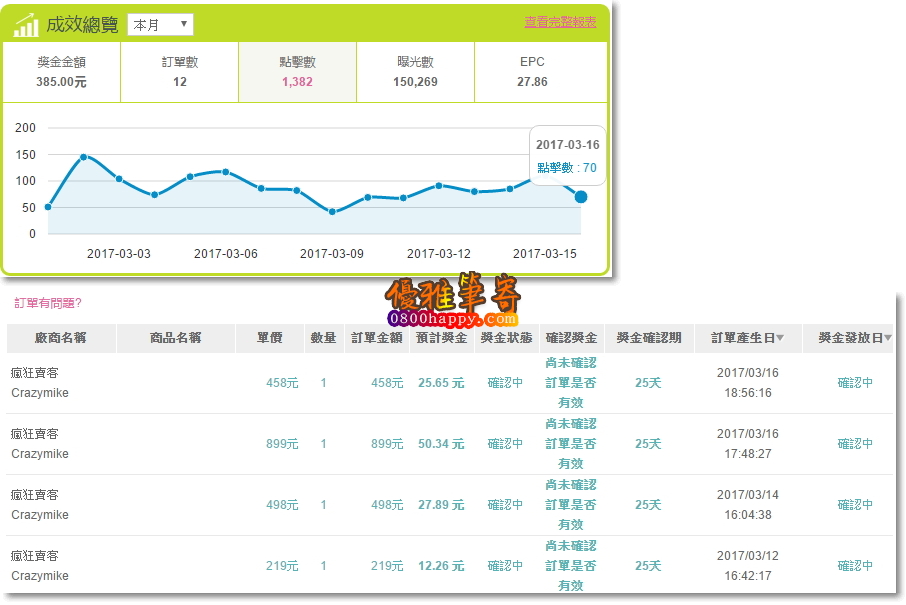Click the 50.34 元 estimated bonus

[441, 444]
